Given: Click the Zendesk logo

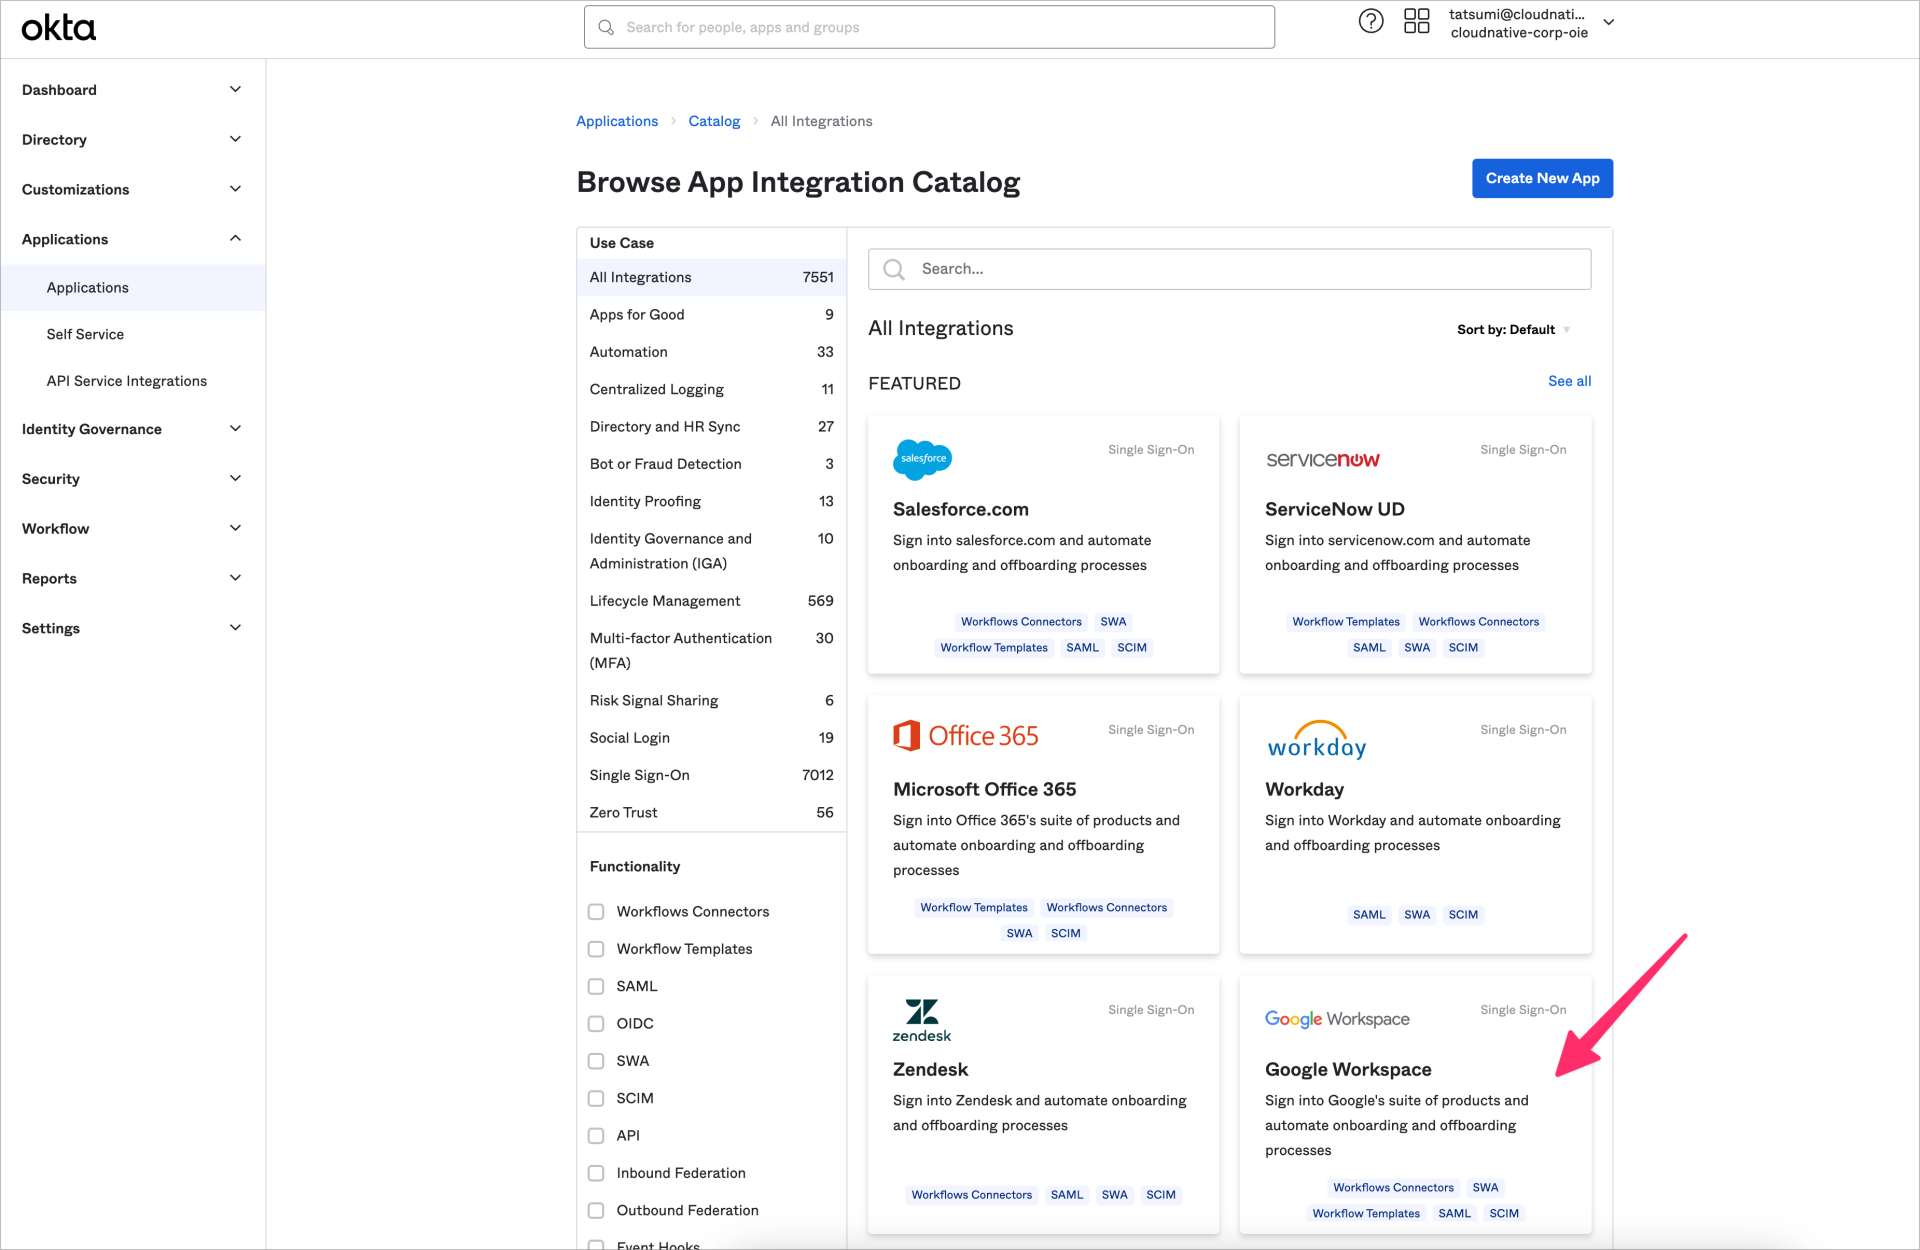Looking at the screenshot, I should tap(921, 1019).
